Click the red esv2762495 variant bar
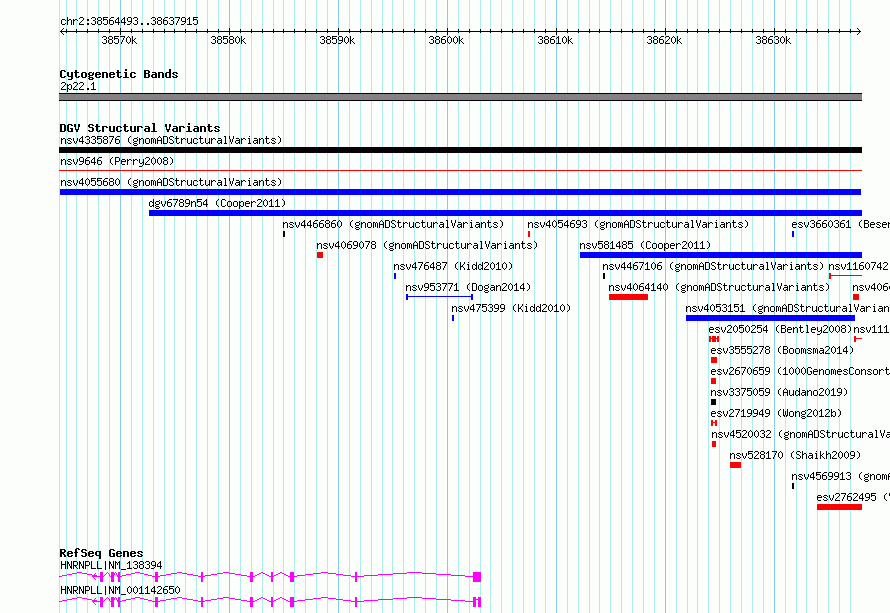The image size is (890, 613). click(x=839, y=507)
